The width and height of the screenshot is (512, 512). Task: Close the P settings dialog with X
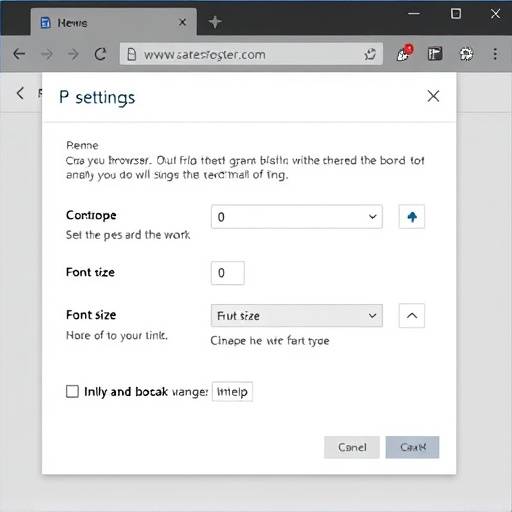[x=433, y=96]
